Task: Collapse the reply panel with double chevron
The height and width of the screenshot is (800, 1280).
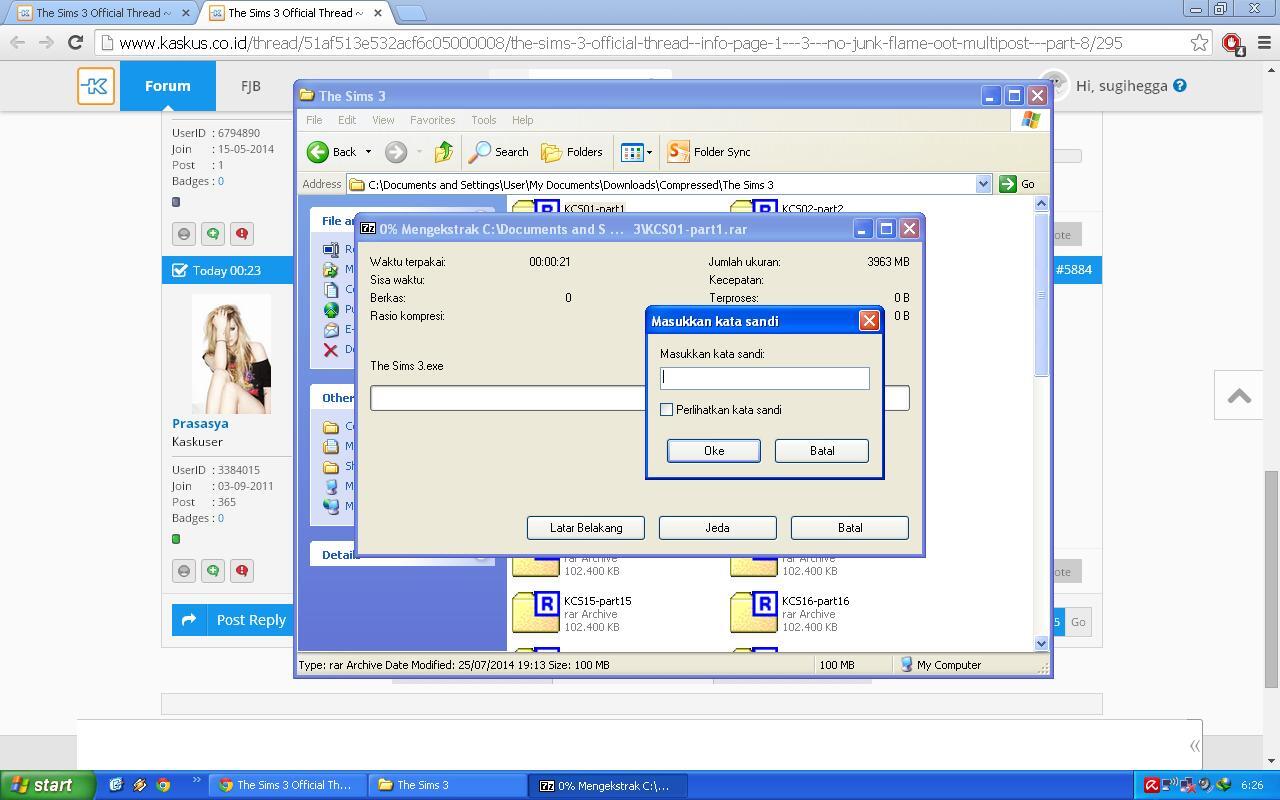Action: pyautogui.click(x=1194, y=746)
